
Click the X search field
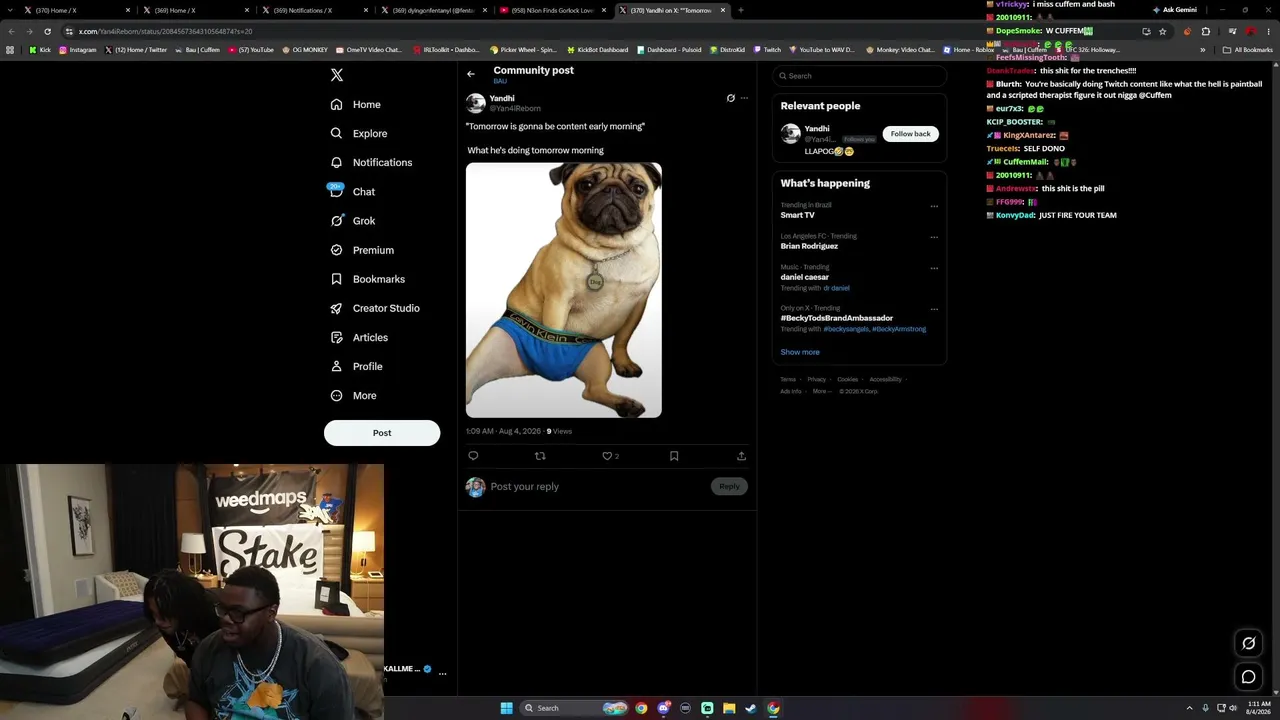(x=860, y=76)
